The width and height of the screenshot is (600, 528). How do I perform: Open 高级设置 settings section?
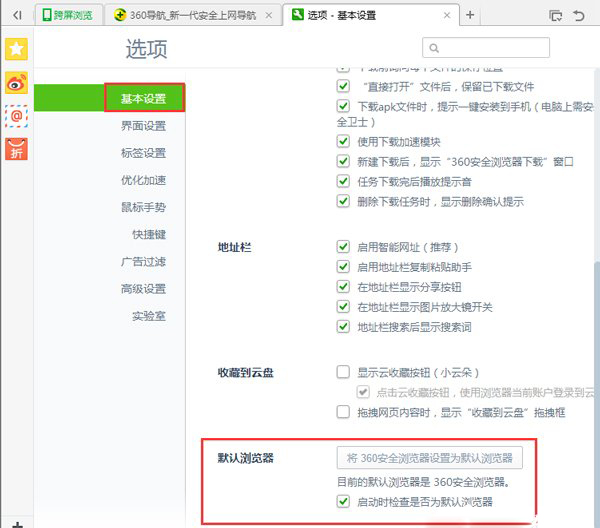coord(143,289)
